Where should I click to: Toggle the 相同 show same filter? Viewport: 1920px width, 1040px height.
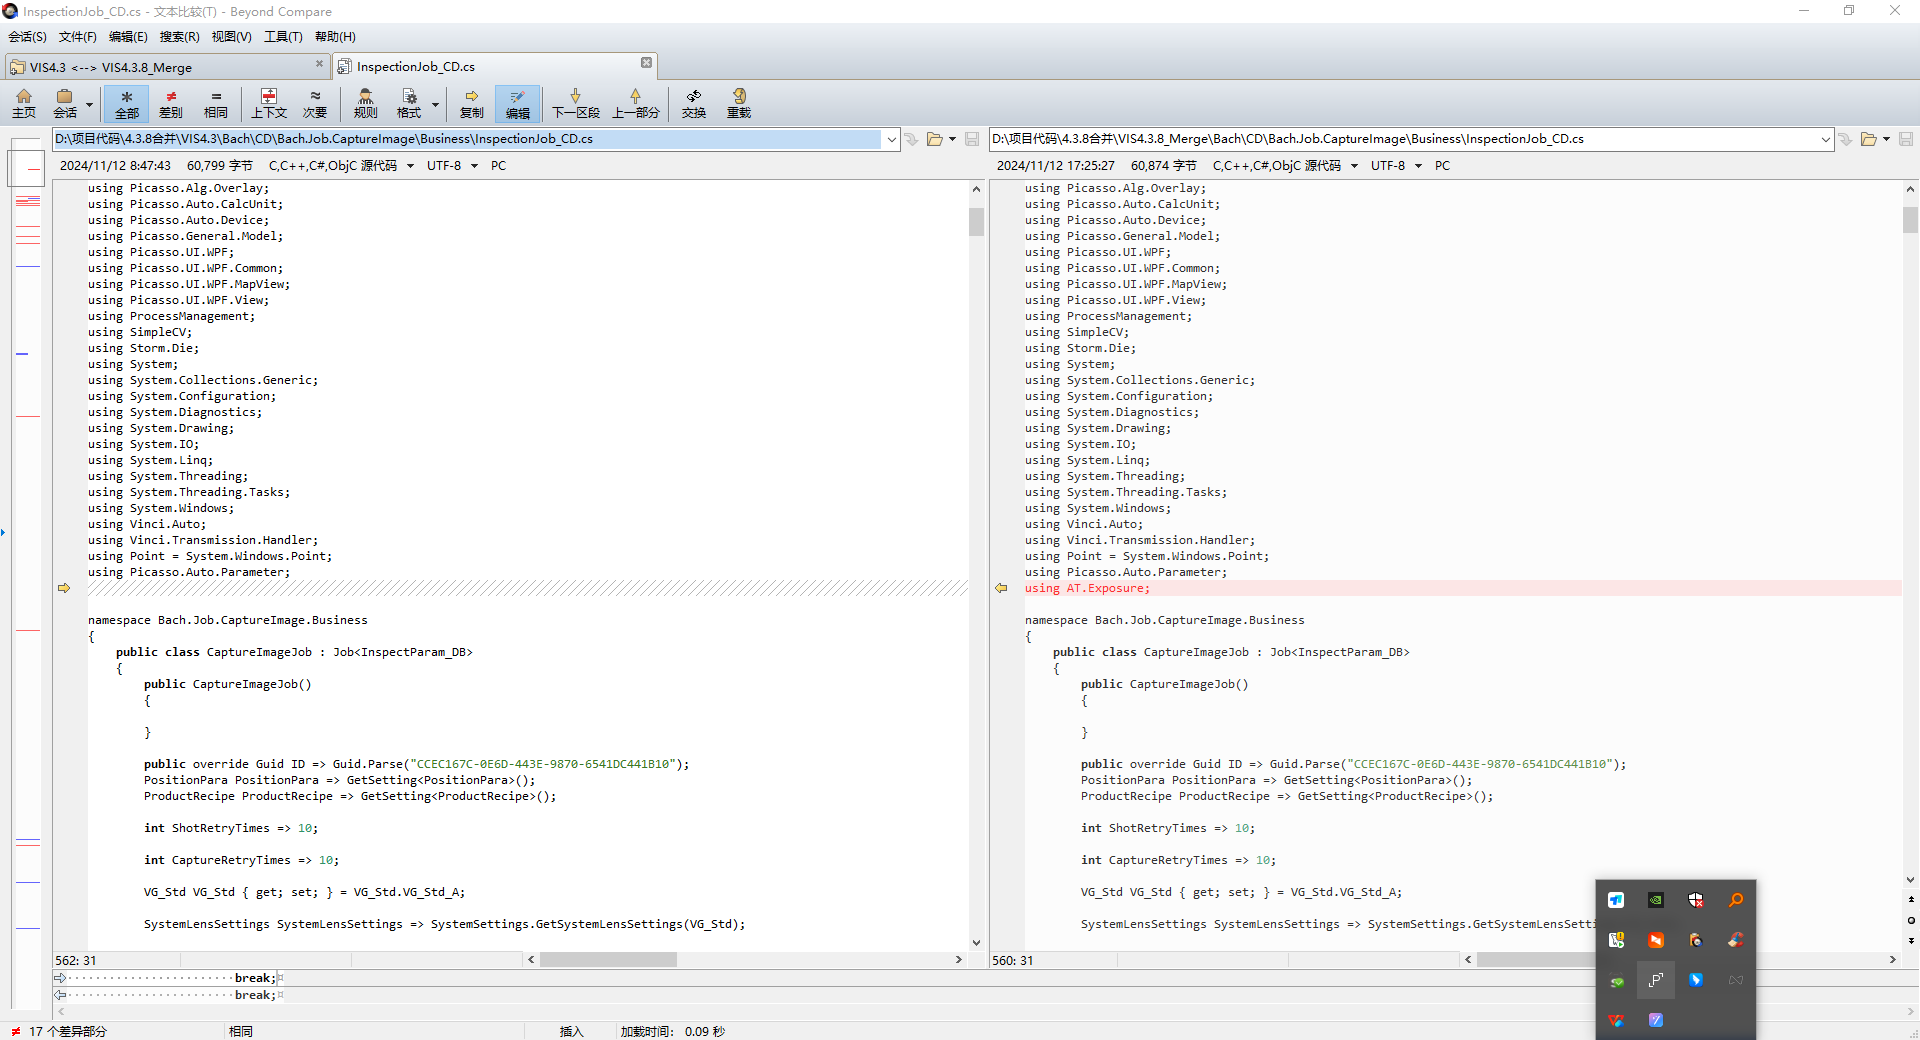(216, 103)
